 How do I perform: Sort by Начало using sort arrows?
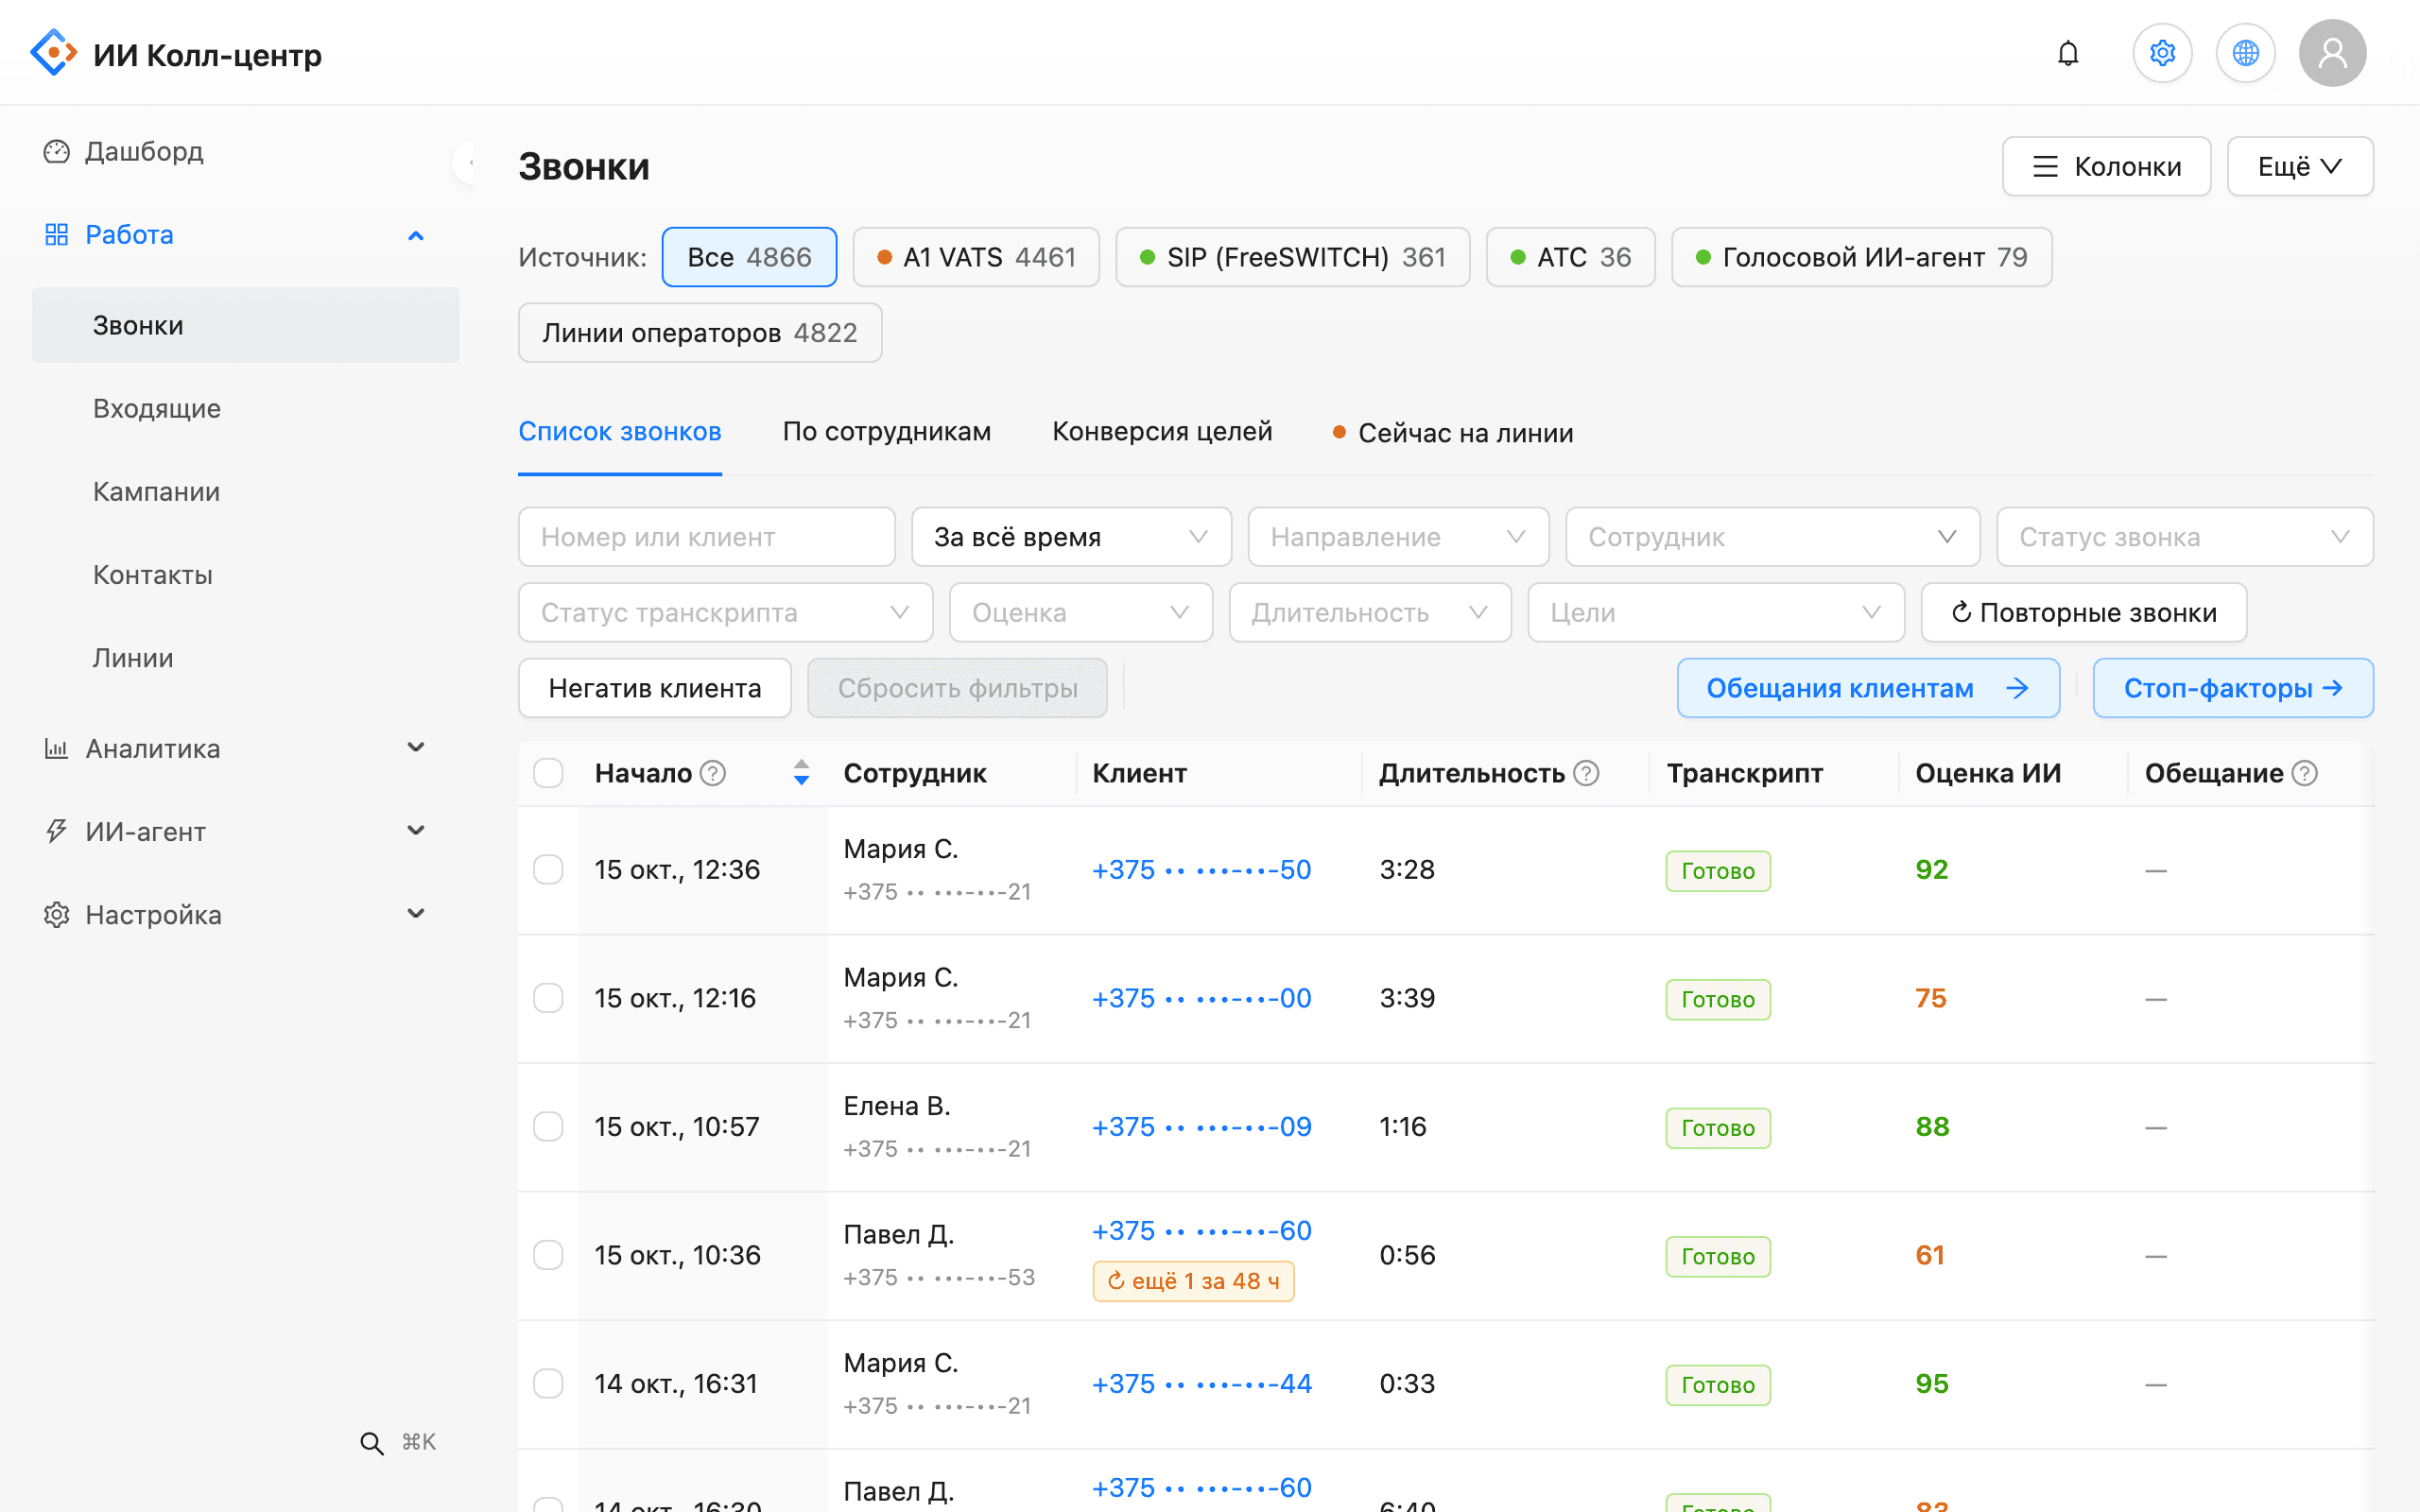[801, 773]
